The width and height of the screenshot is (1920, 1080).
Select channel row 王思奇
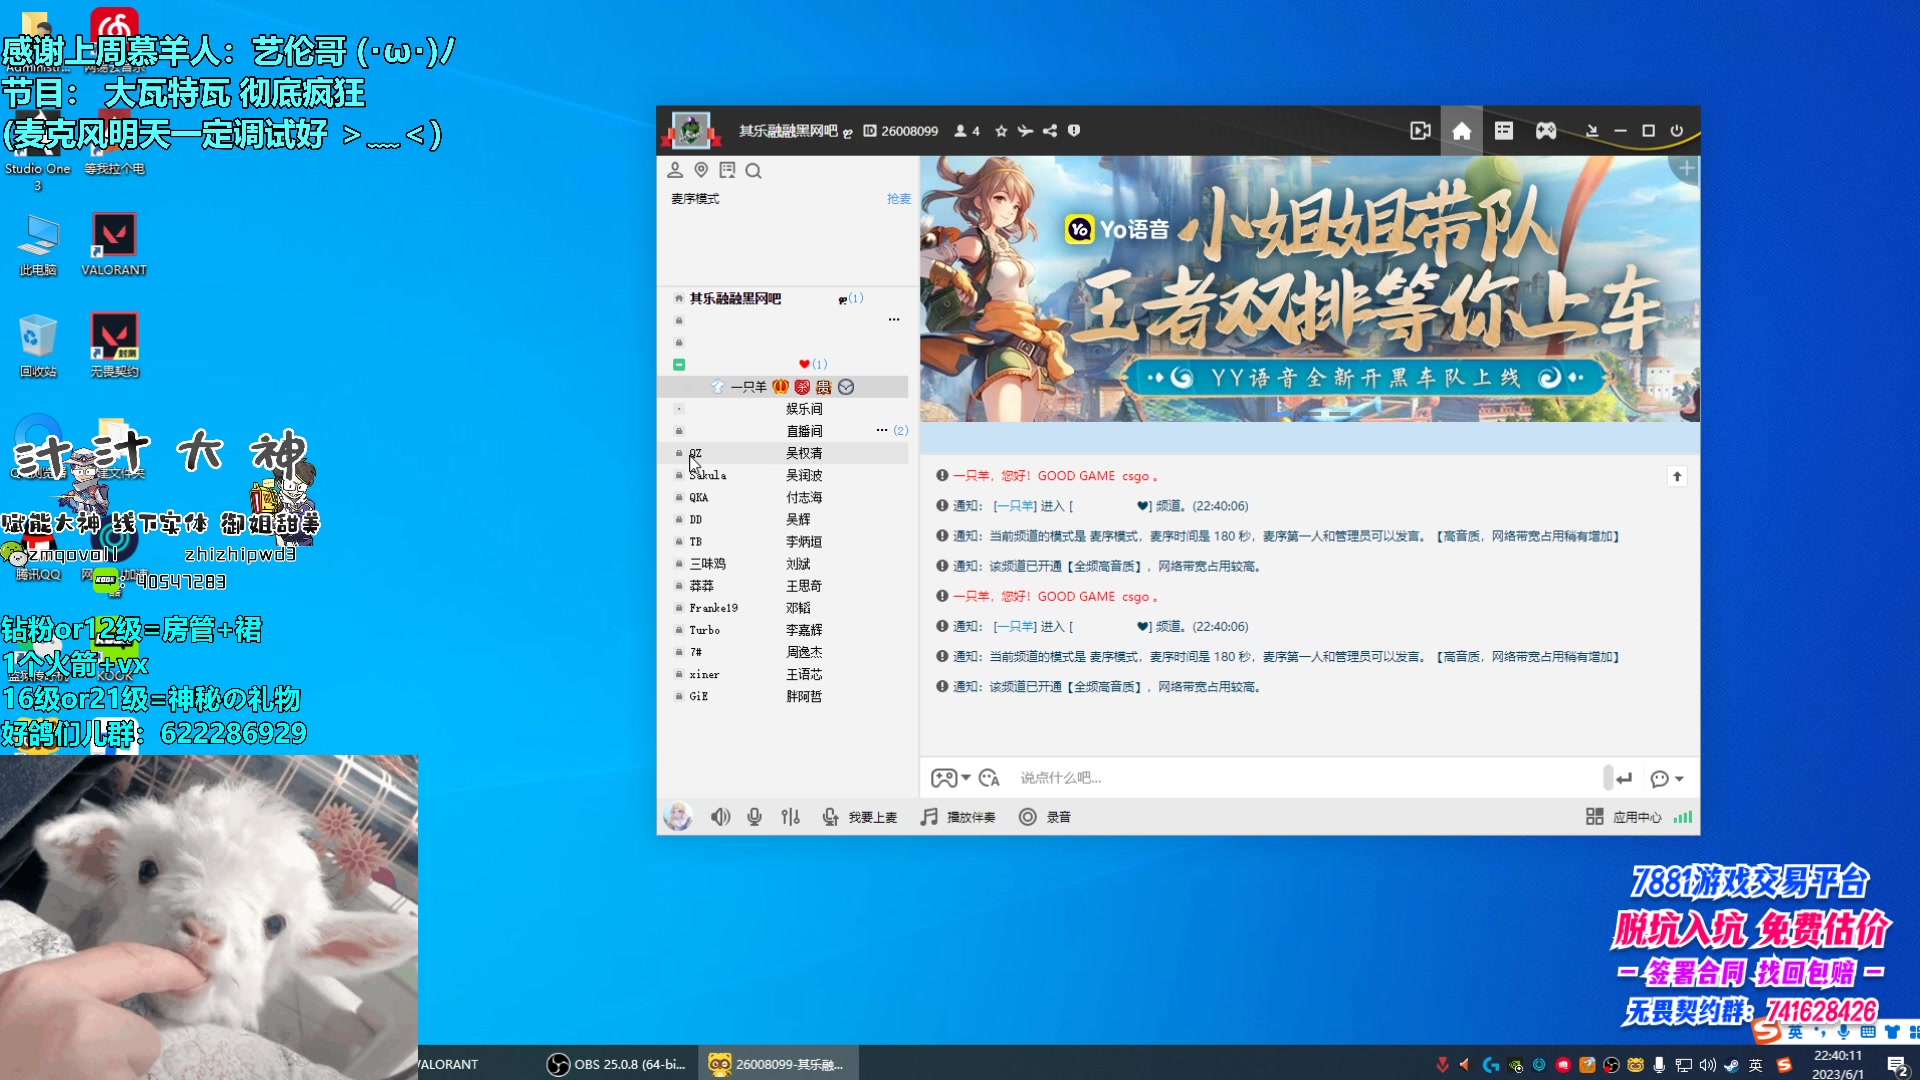[783, 586]
